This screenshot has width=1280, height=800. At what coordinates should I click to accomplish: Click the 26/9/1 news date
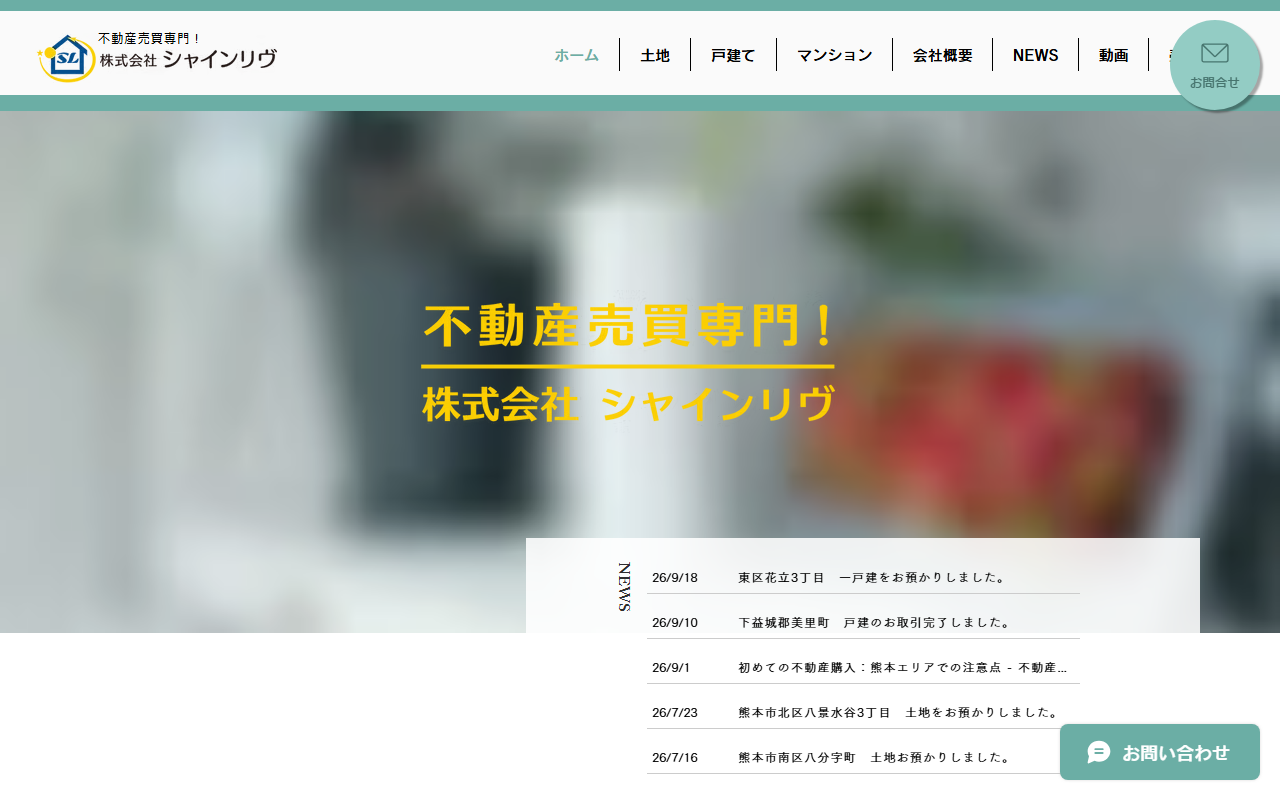[x=671, y=668]
